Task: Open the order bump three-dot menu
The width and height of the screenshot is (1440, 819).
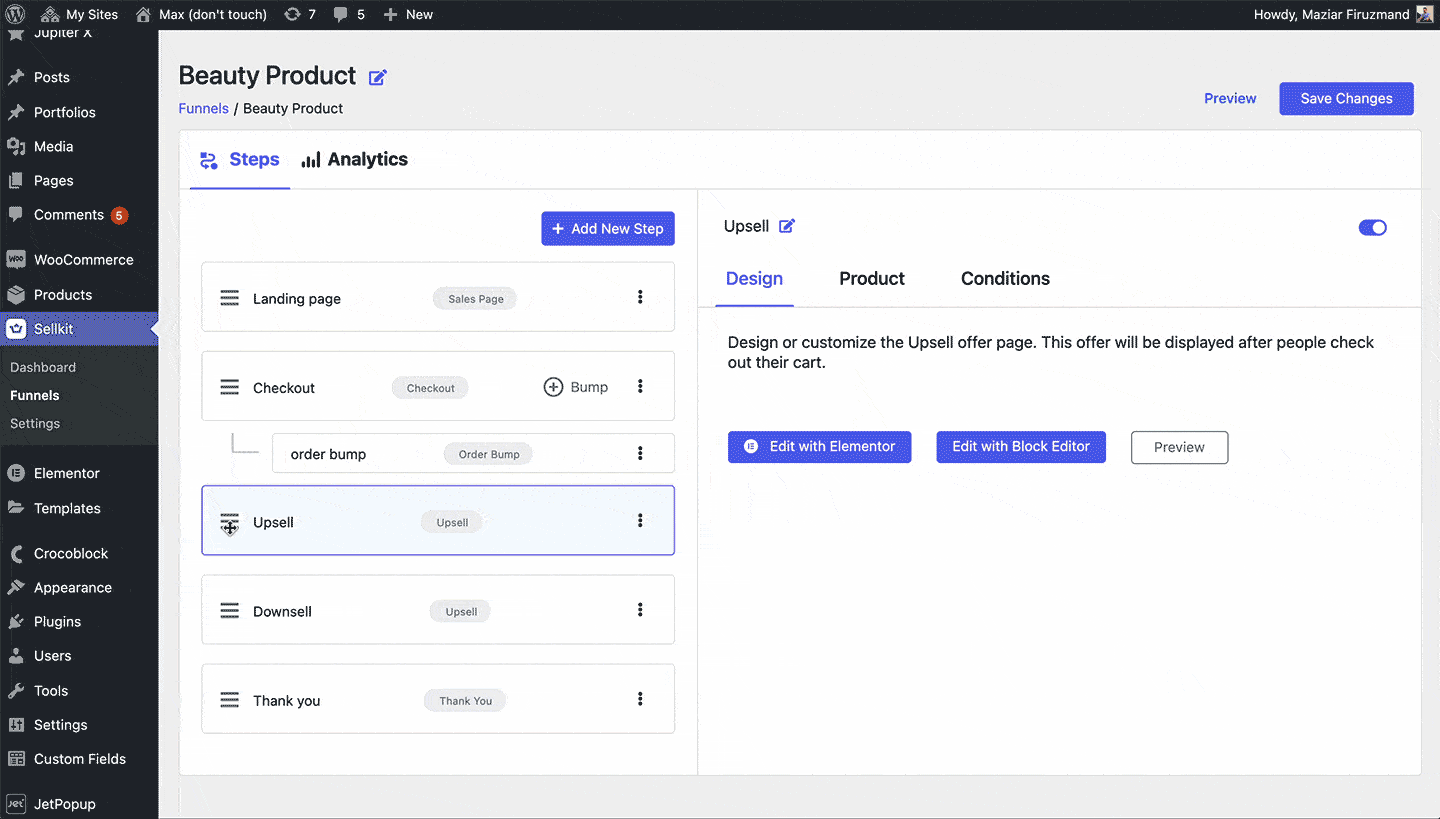Action: (x=640, y=453)
